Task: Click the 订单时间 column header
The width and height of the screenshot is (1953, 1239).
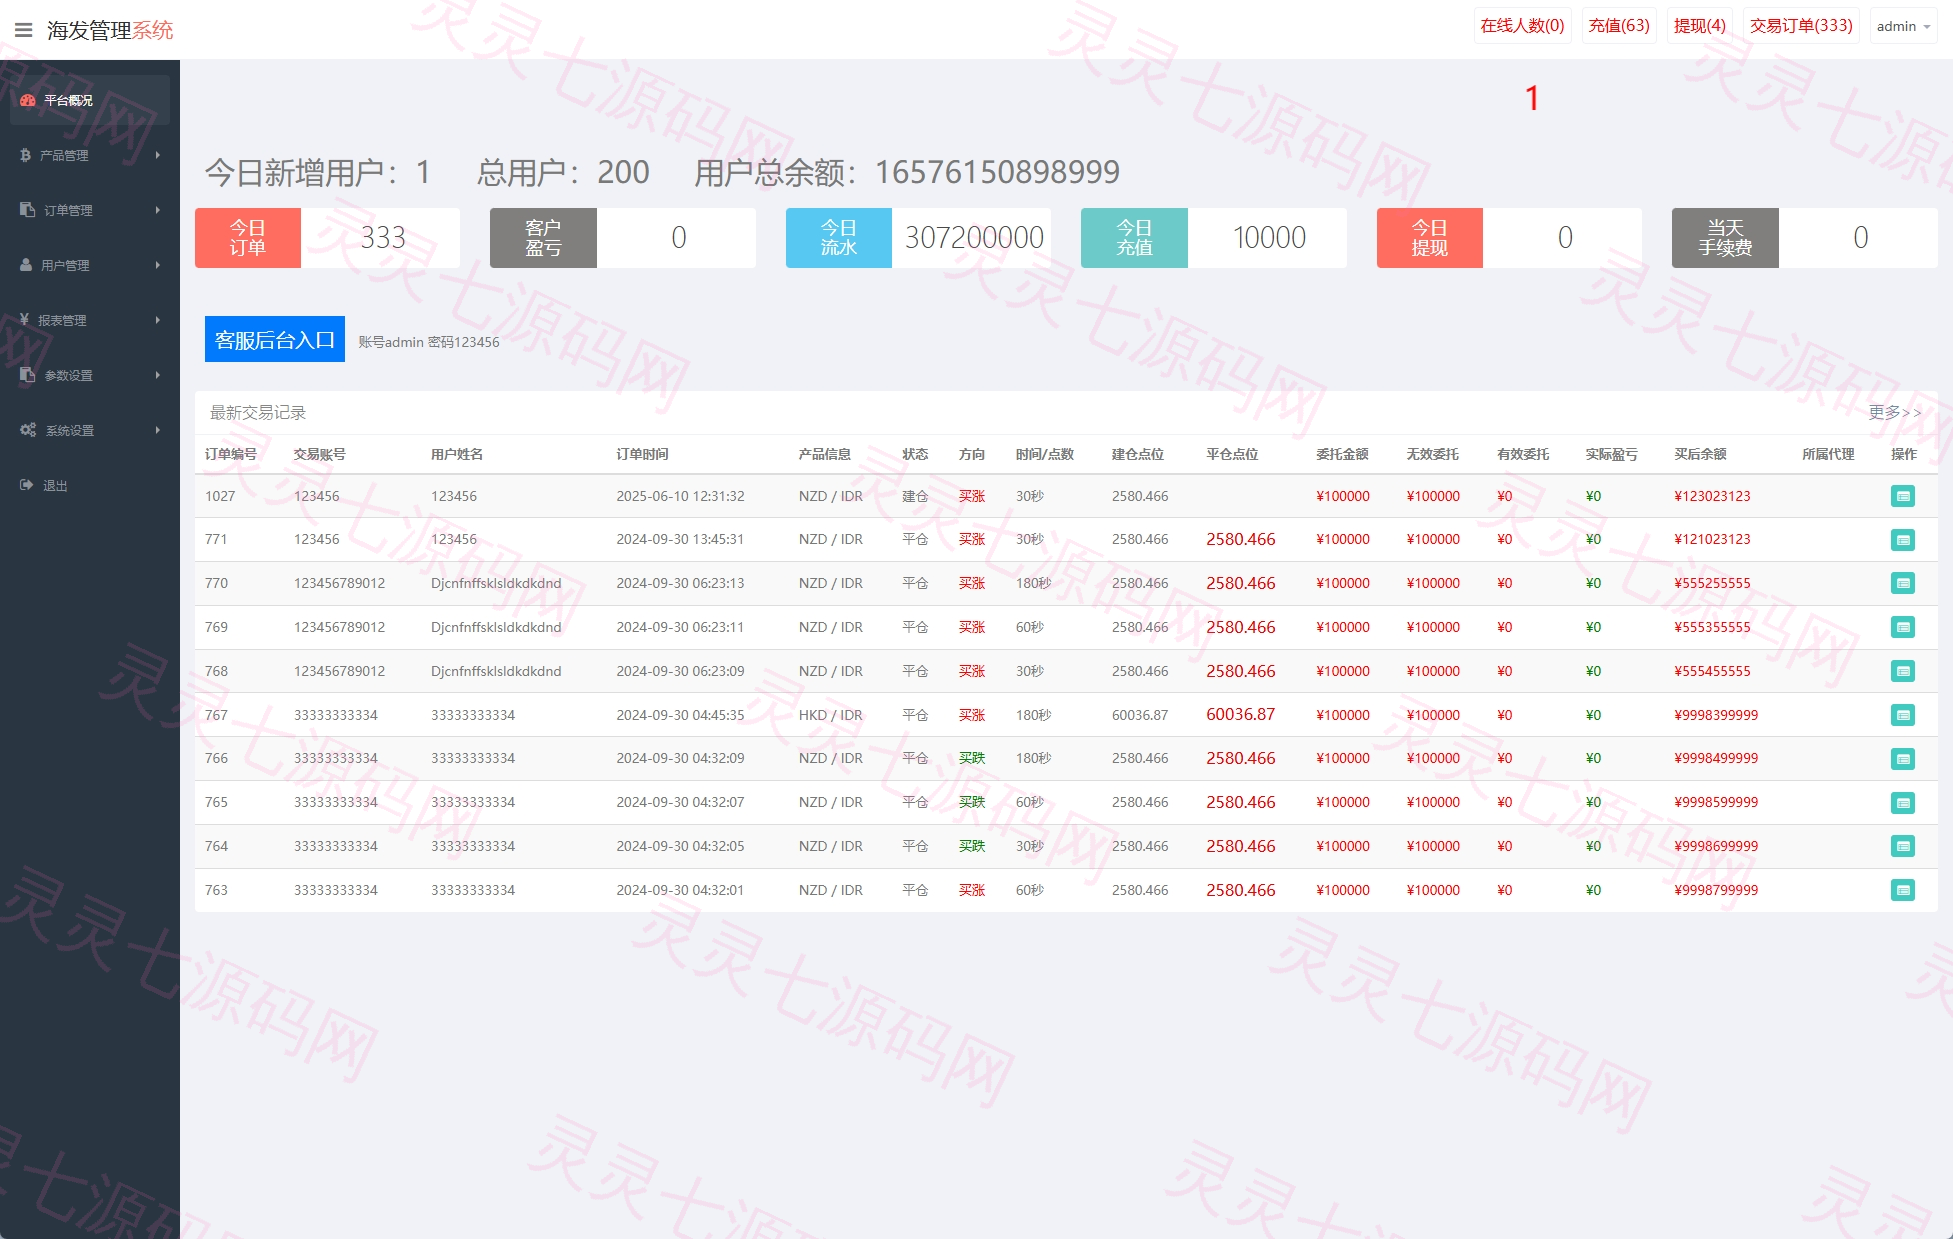Action: (642, 454)
